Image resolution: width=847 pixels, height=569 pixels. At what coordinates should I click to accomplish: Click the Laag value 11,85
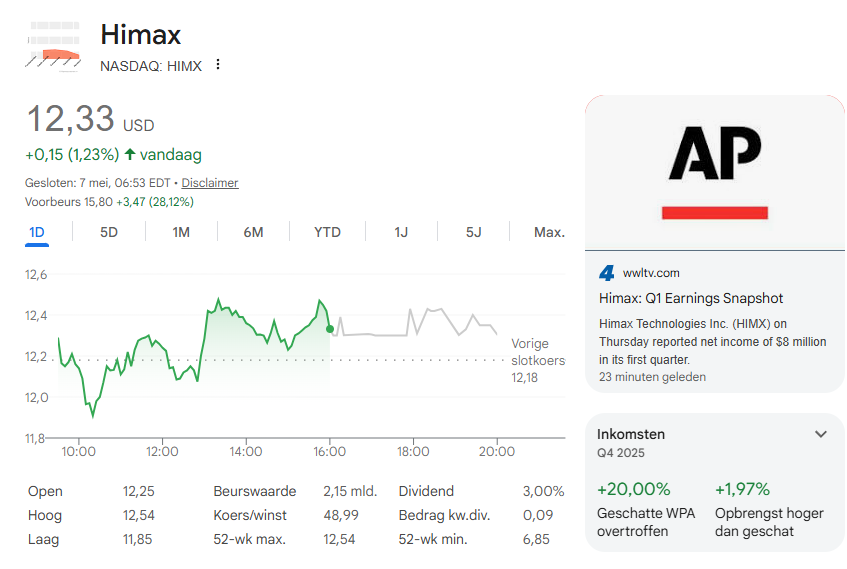pyautogui.click(x=137, y=539)
